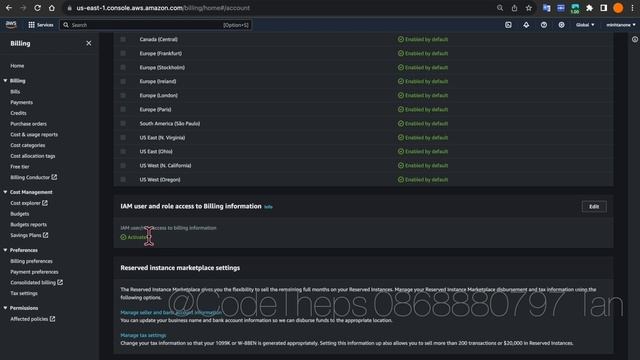The width and height of the screenshot is (640, 360).
Task: Open AWS CloudShell icon
Action: coord(508,25)
